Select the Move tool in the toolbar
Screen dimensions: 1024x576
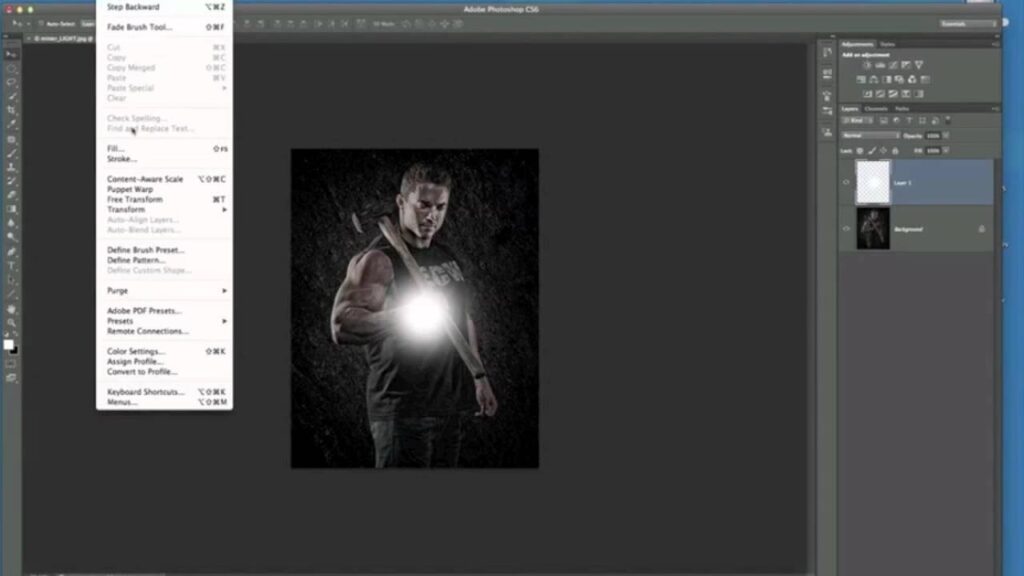(x=11, y=54)
